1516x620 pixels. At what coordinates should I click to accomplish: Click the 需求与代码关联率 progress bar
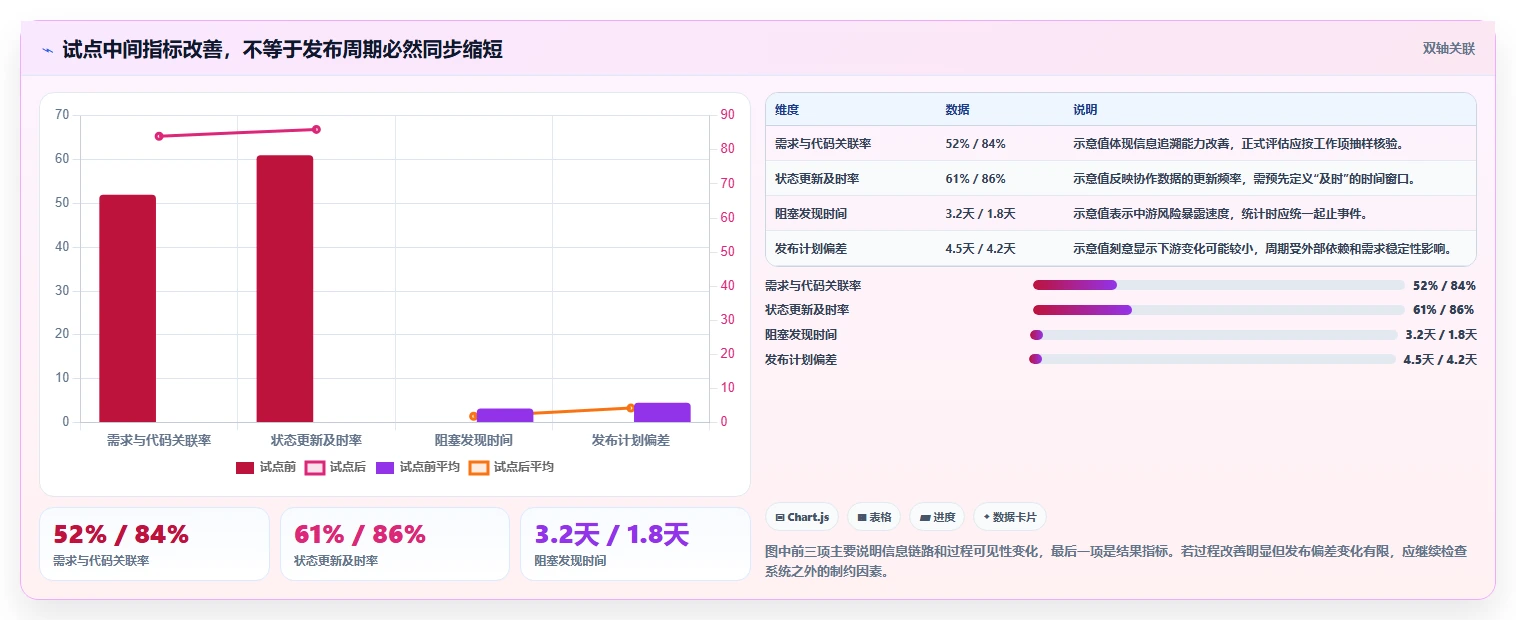pyautogui.click(x=1219, y=285)
